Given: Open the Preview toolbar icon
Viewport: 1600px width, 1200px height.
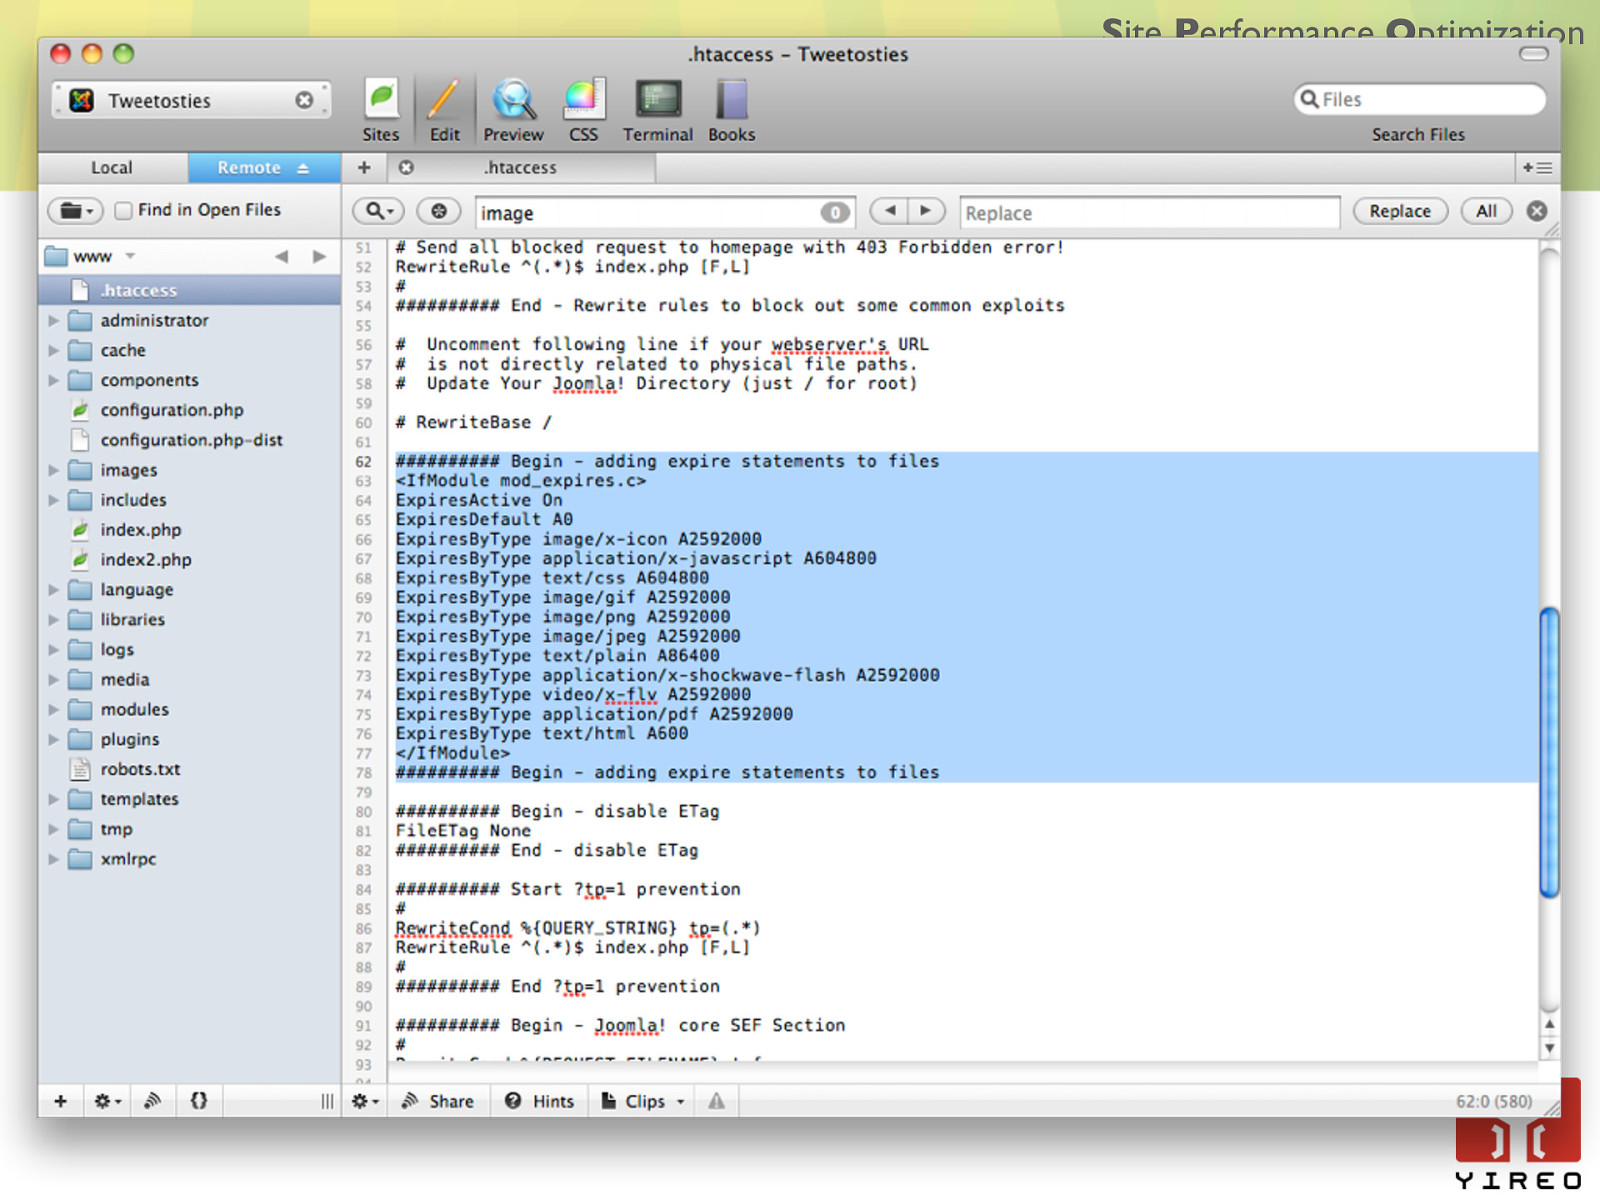Looking at the screenshot, I should pos(513,110).
